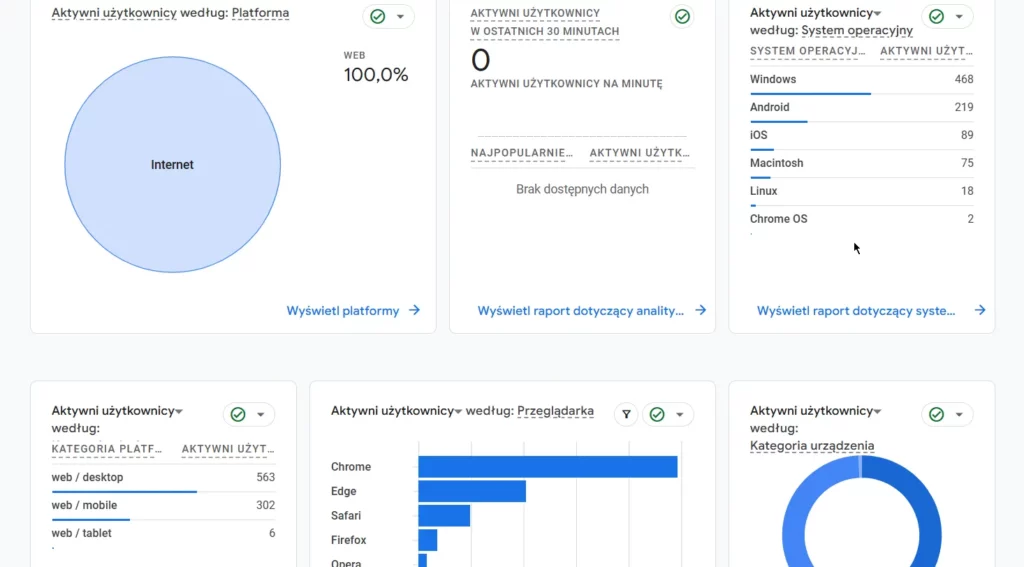The width and height of the screenshot is (1024, 567).
Task: Select the web / mobile table row
Action: click(x=163, y=505)
